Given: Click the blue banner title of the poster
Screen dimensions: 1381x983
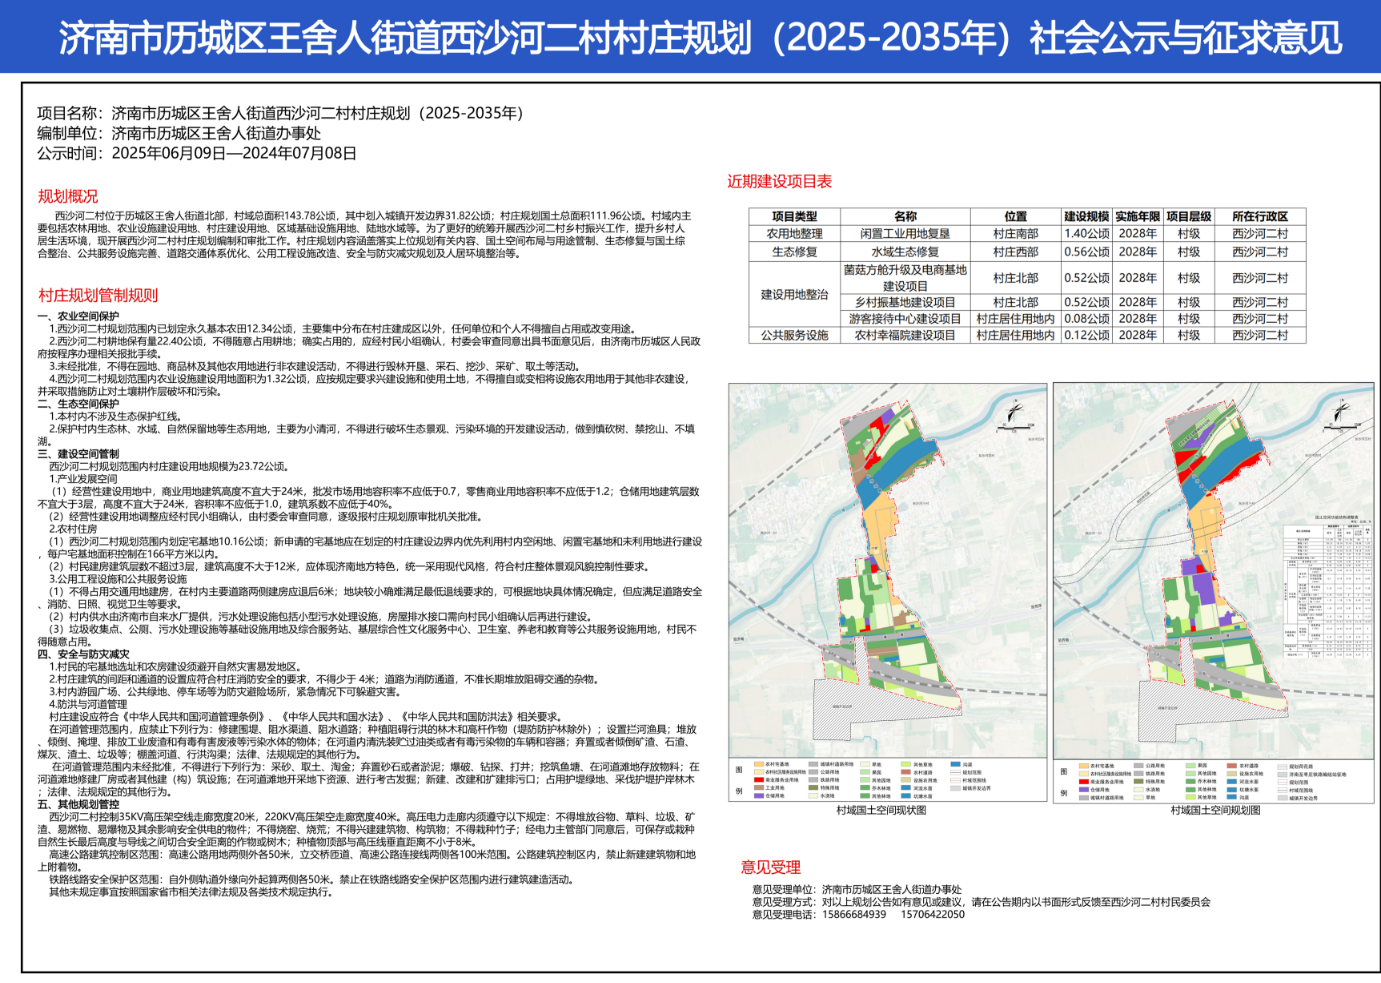Looking at the screenshot, I should (x=700, y=38).
